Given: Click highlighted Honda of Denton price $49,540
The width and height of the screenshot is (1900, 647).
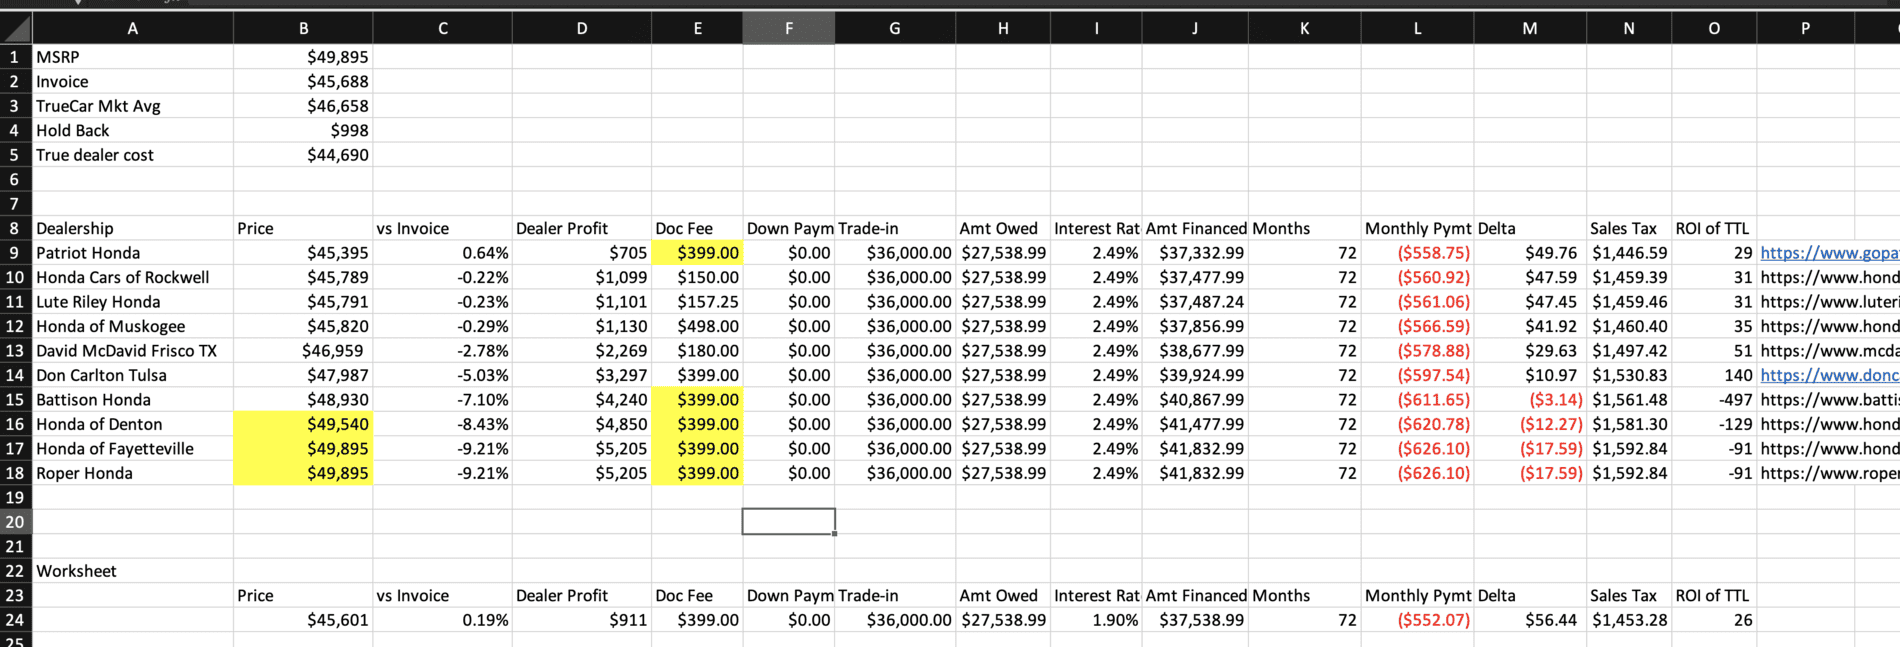Looking at the screenshot, I should point(303,424).
